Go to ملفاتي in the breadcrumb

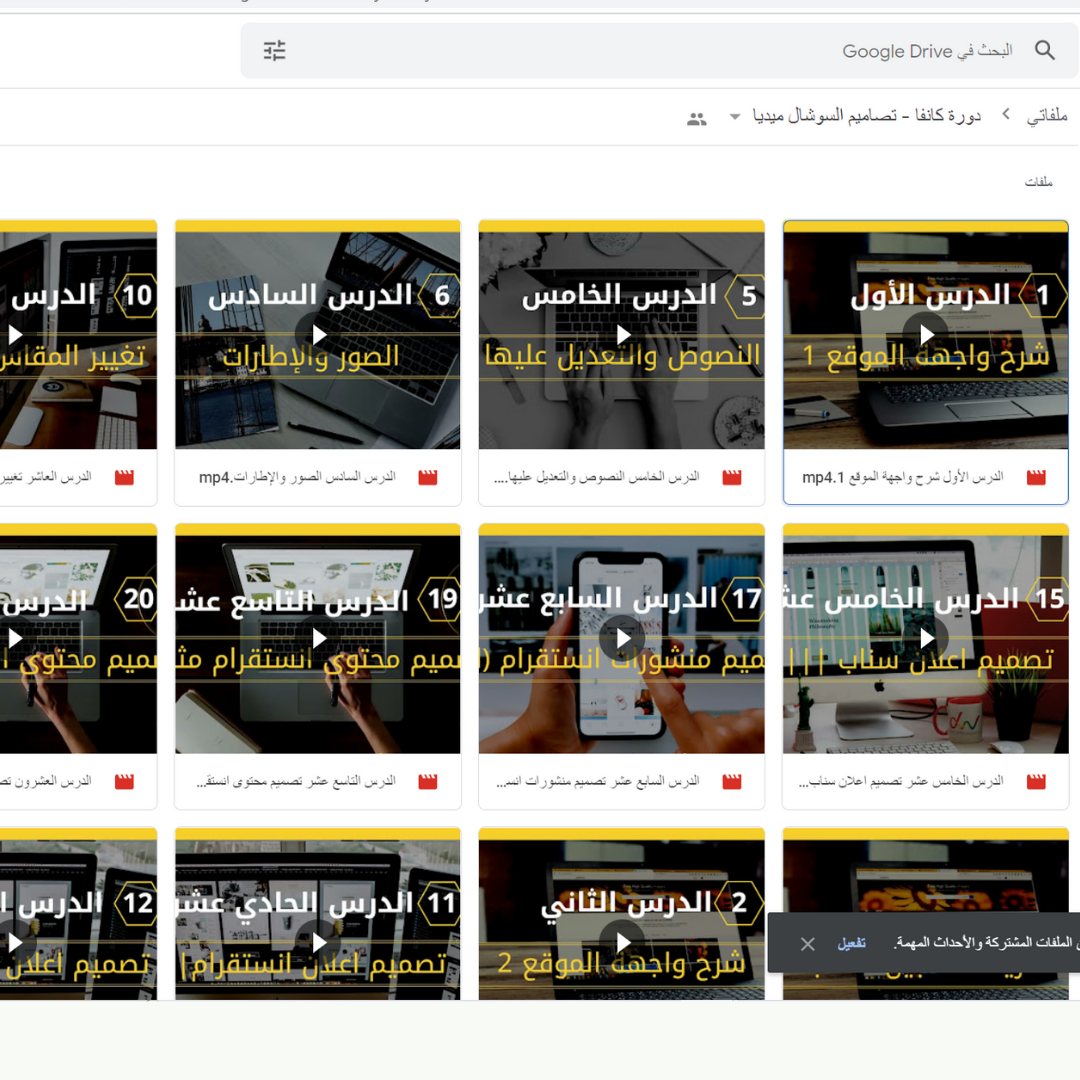(1047, 116)
